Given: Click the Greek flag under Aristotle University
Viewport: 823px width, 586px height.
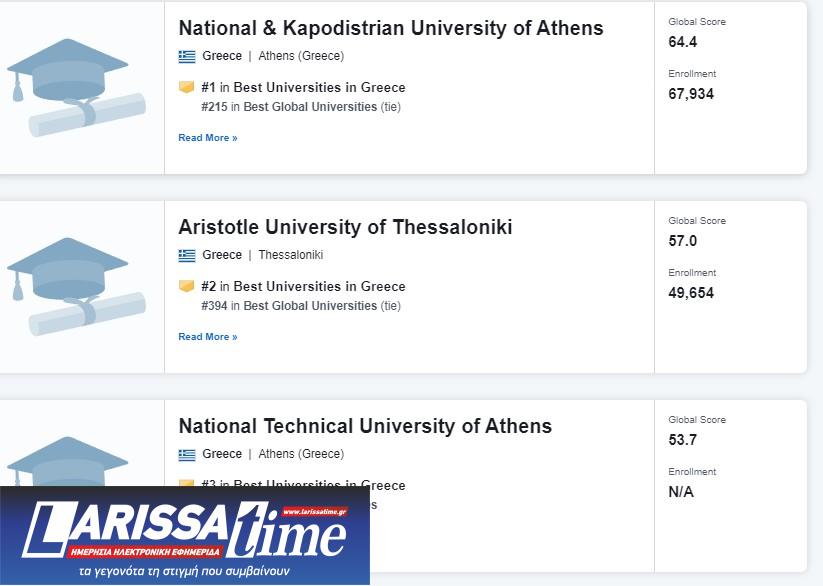Looking at the screenshot, I should (187, 255).
